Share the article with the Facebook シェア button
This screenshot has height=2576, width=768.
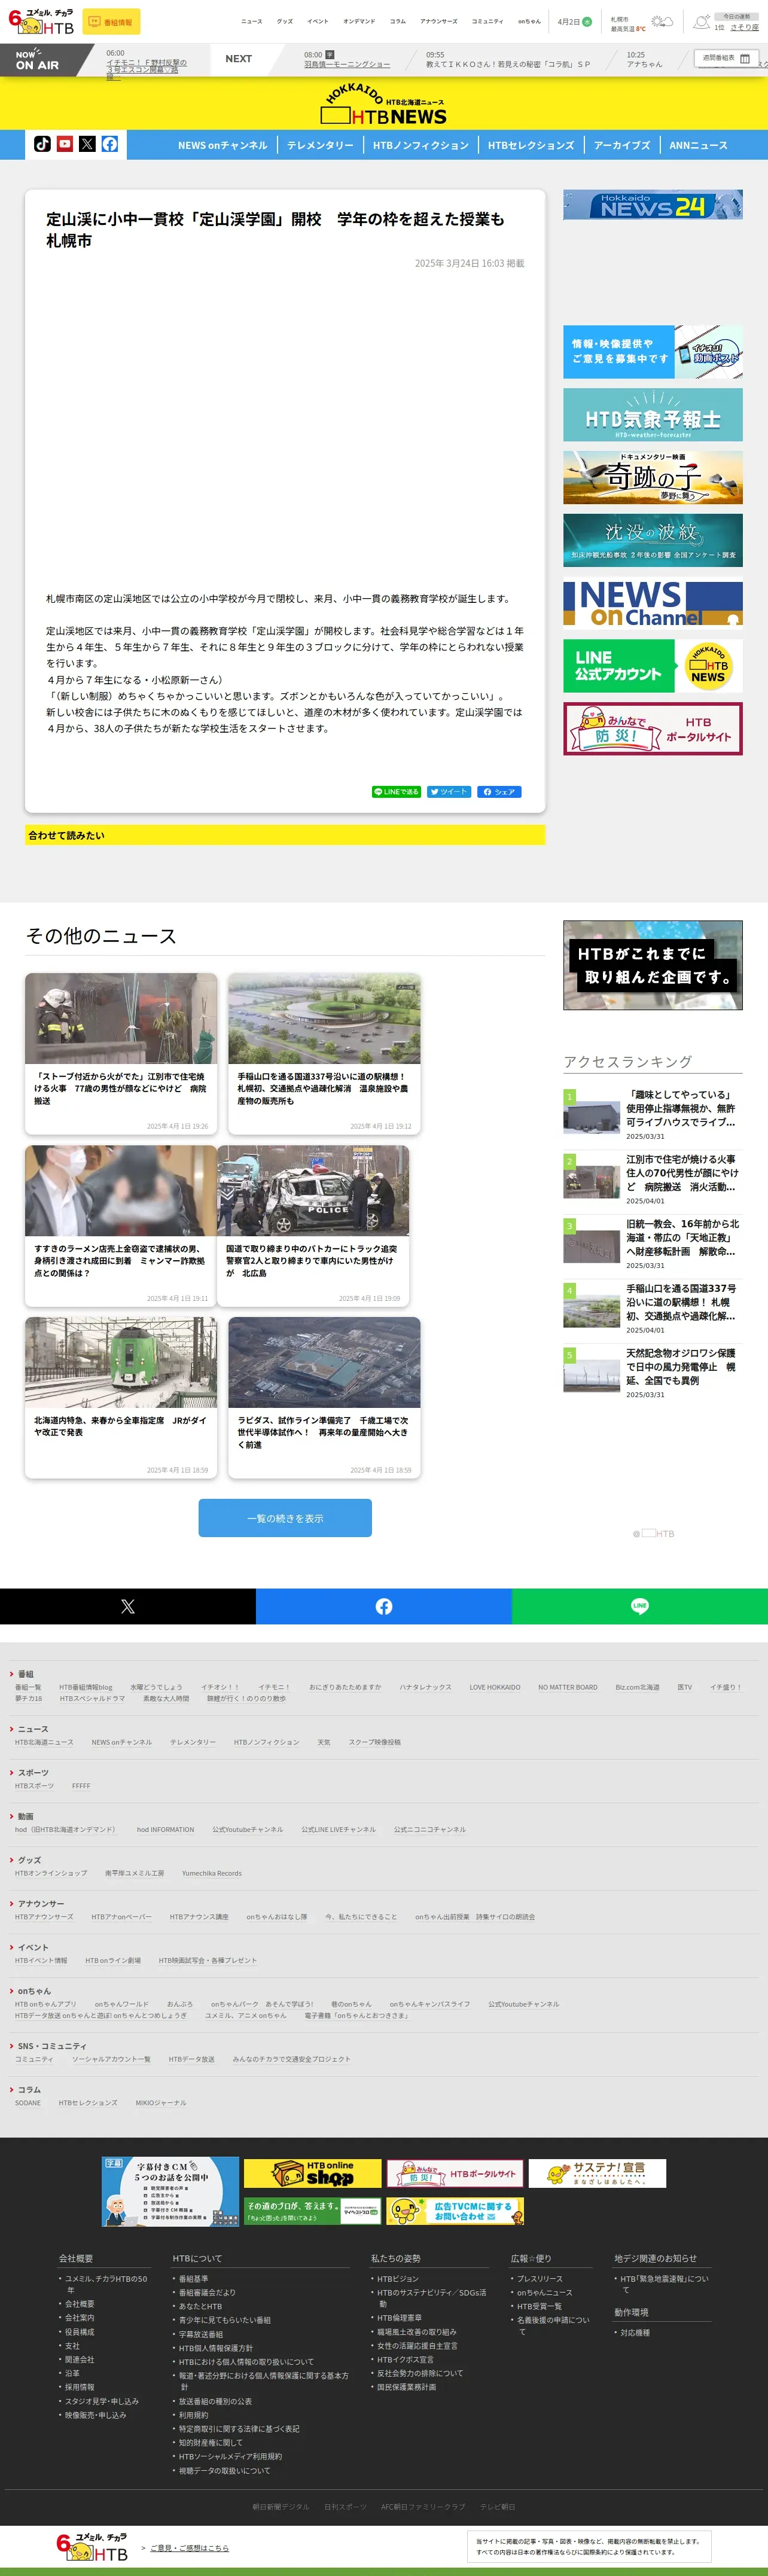(x=499, y=792)
